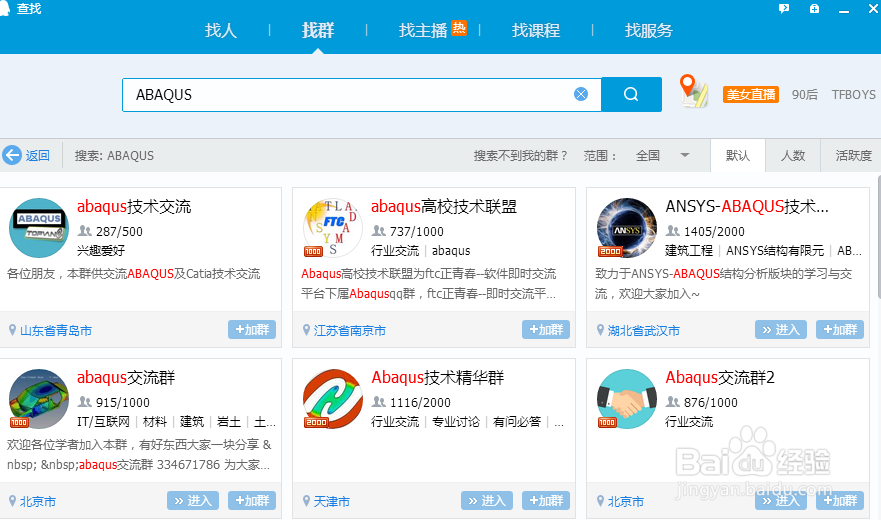Join Abaqus技术精华群 with +加群
Screen dimensions: 881x520
[x=546, y=500]
